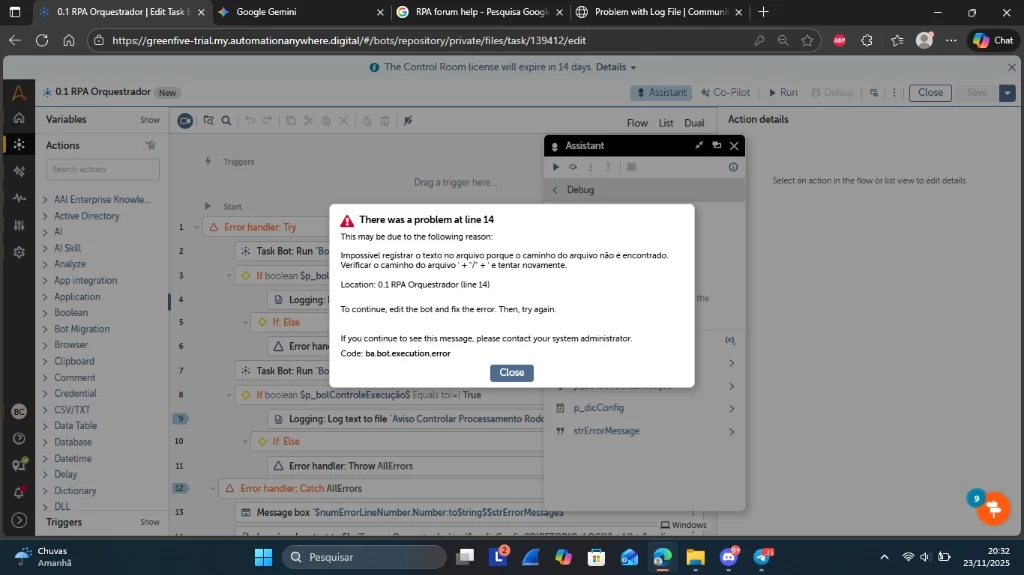
Task: Open File Explorer from the taskbar
Action: point(696,557)
